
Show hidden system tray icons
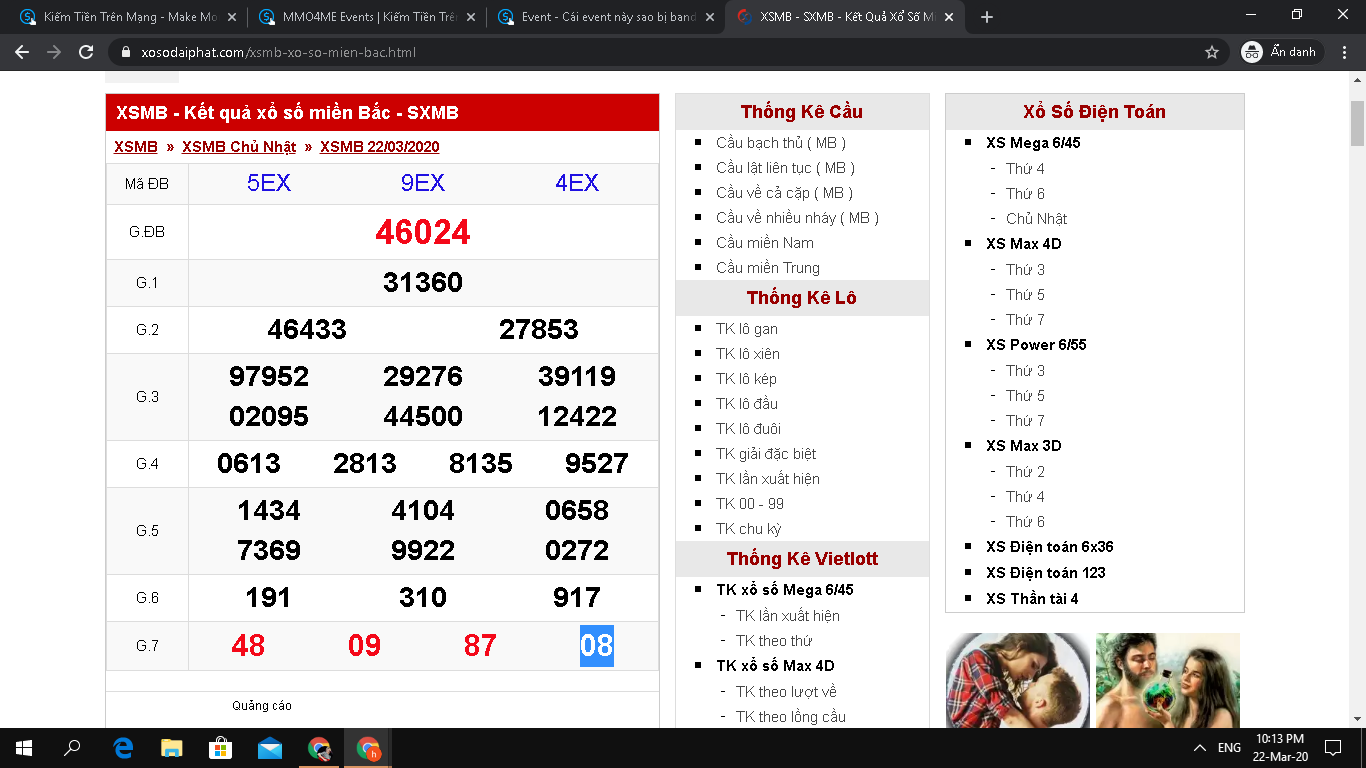pyautogui.click(x=1200, y=748)
